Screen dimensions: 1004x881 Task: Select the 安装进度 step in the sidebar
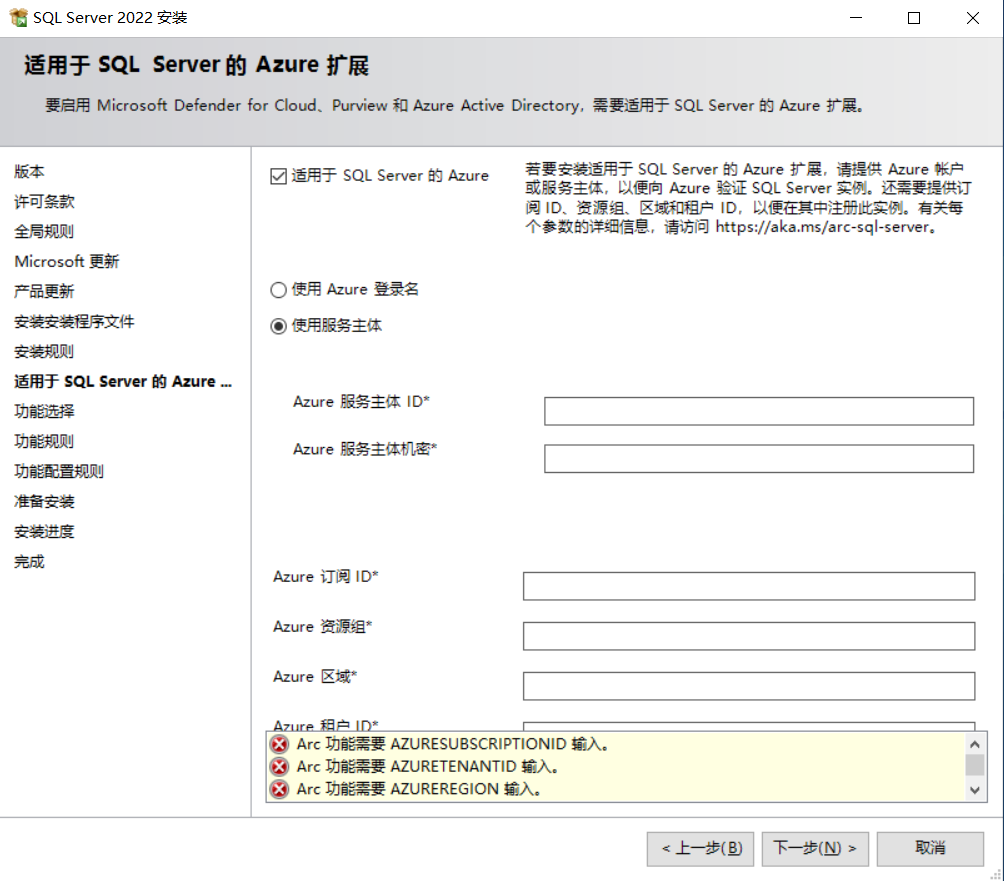tap(44, 531)
